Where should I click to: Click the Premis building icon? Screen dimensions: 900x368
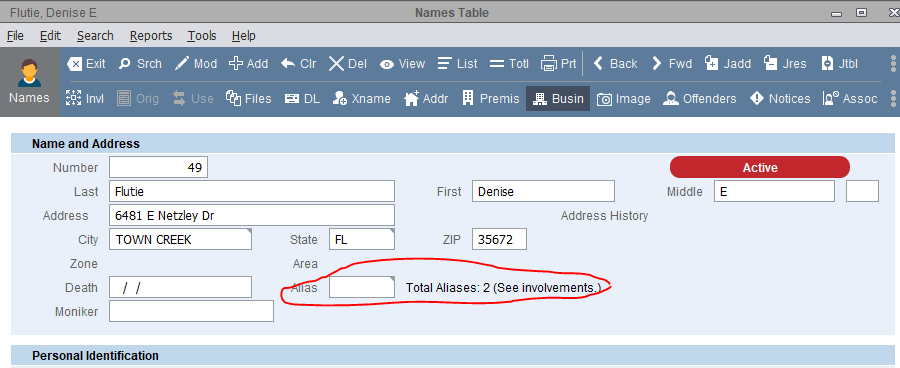tap(468, 98)
